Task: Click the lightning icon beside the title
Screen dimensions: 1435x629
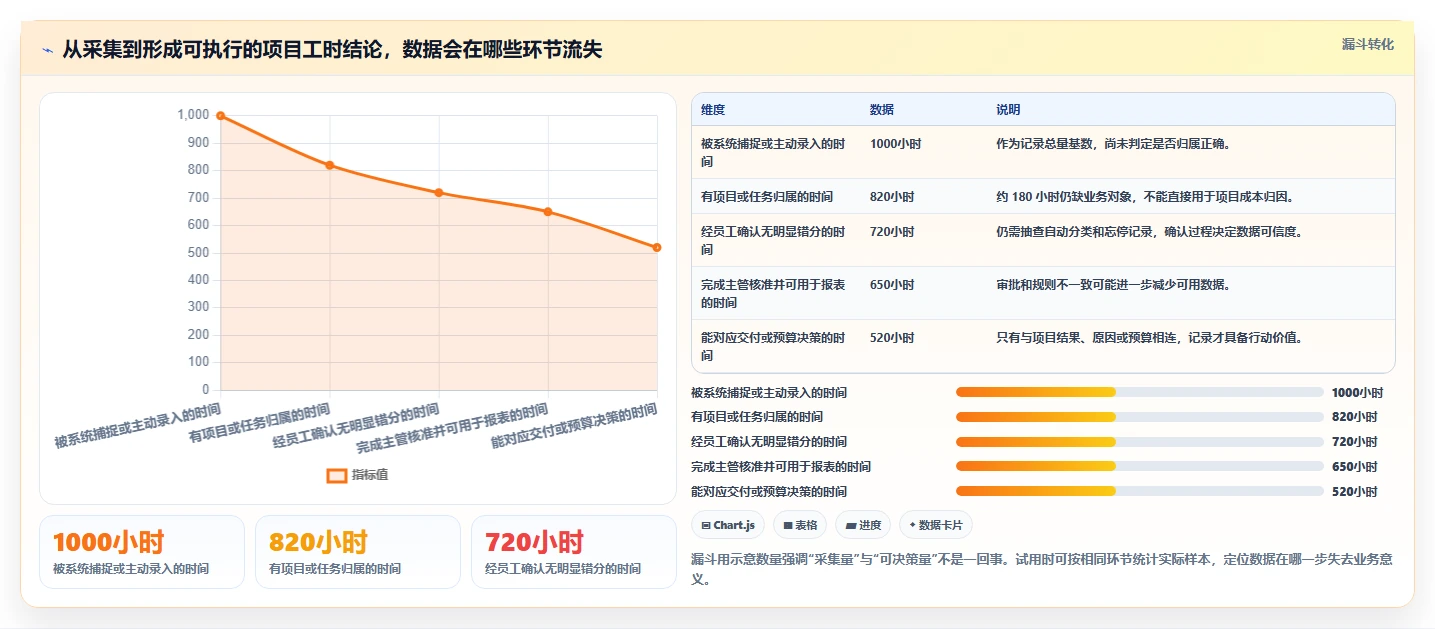Action: (48, 50)
